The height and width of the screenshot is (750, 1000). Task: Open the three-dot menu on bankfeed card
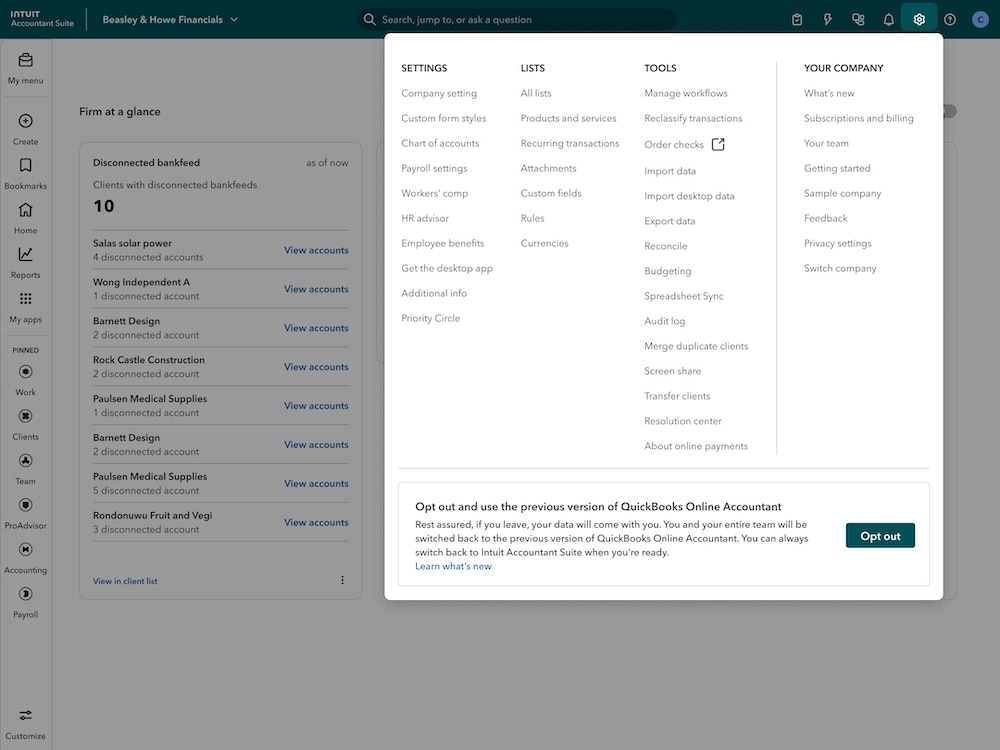342,580
